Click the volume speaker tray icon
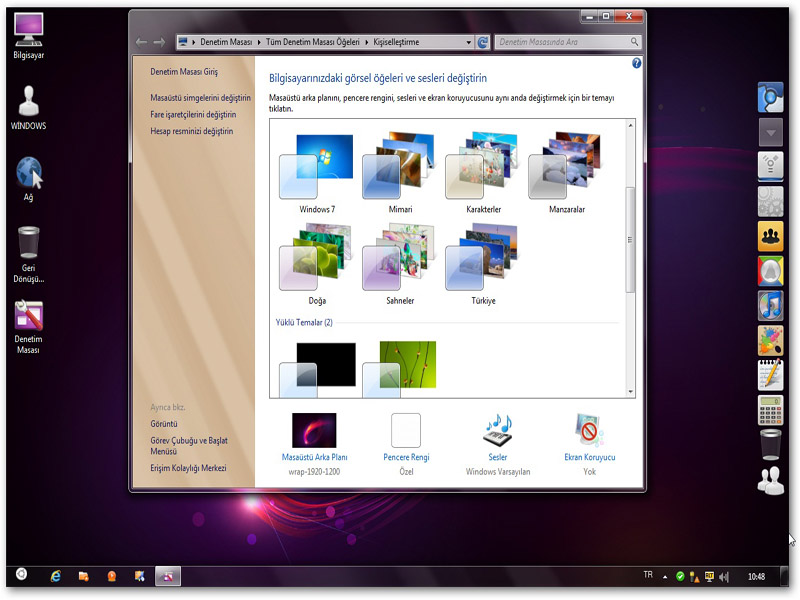The image size is (800, 600). pyautogui.click(x=724, y=576)
